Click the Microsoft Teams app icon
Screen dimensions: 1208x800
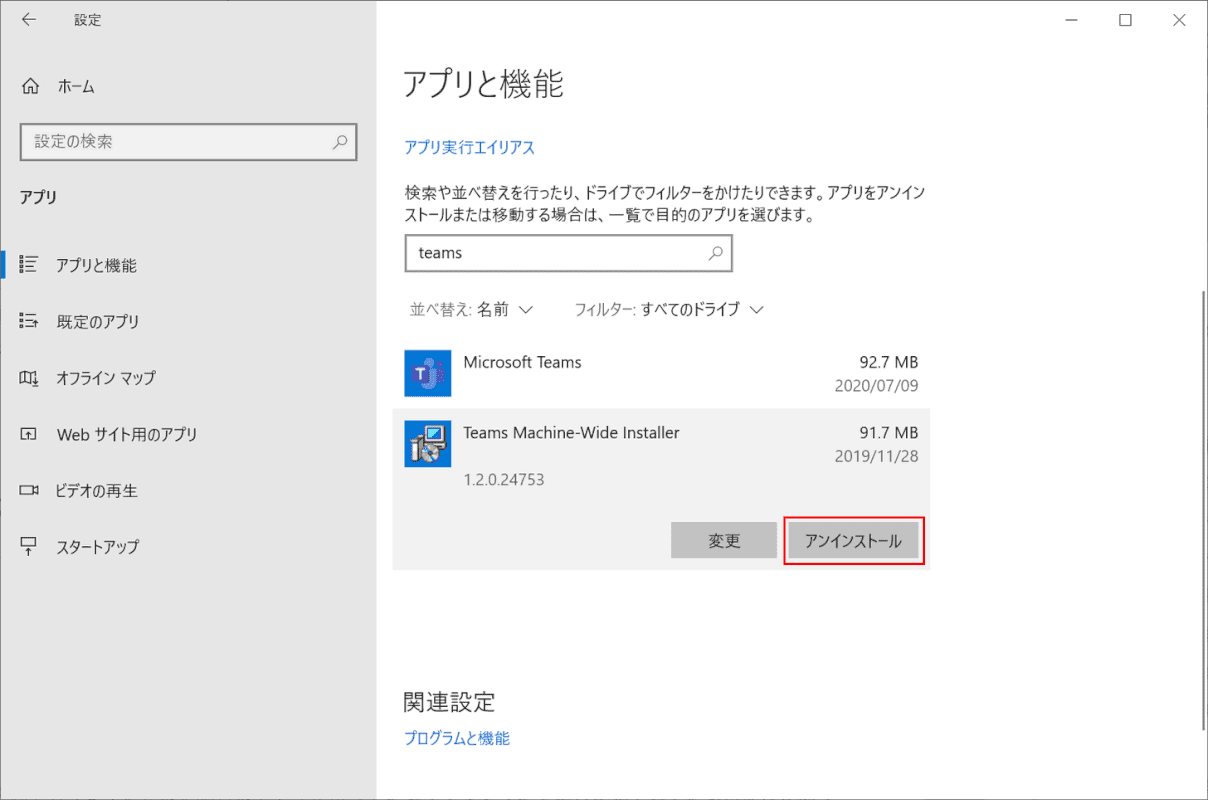[x=428, y=373]
